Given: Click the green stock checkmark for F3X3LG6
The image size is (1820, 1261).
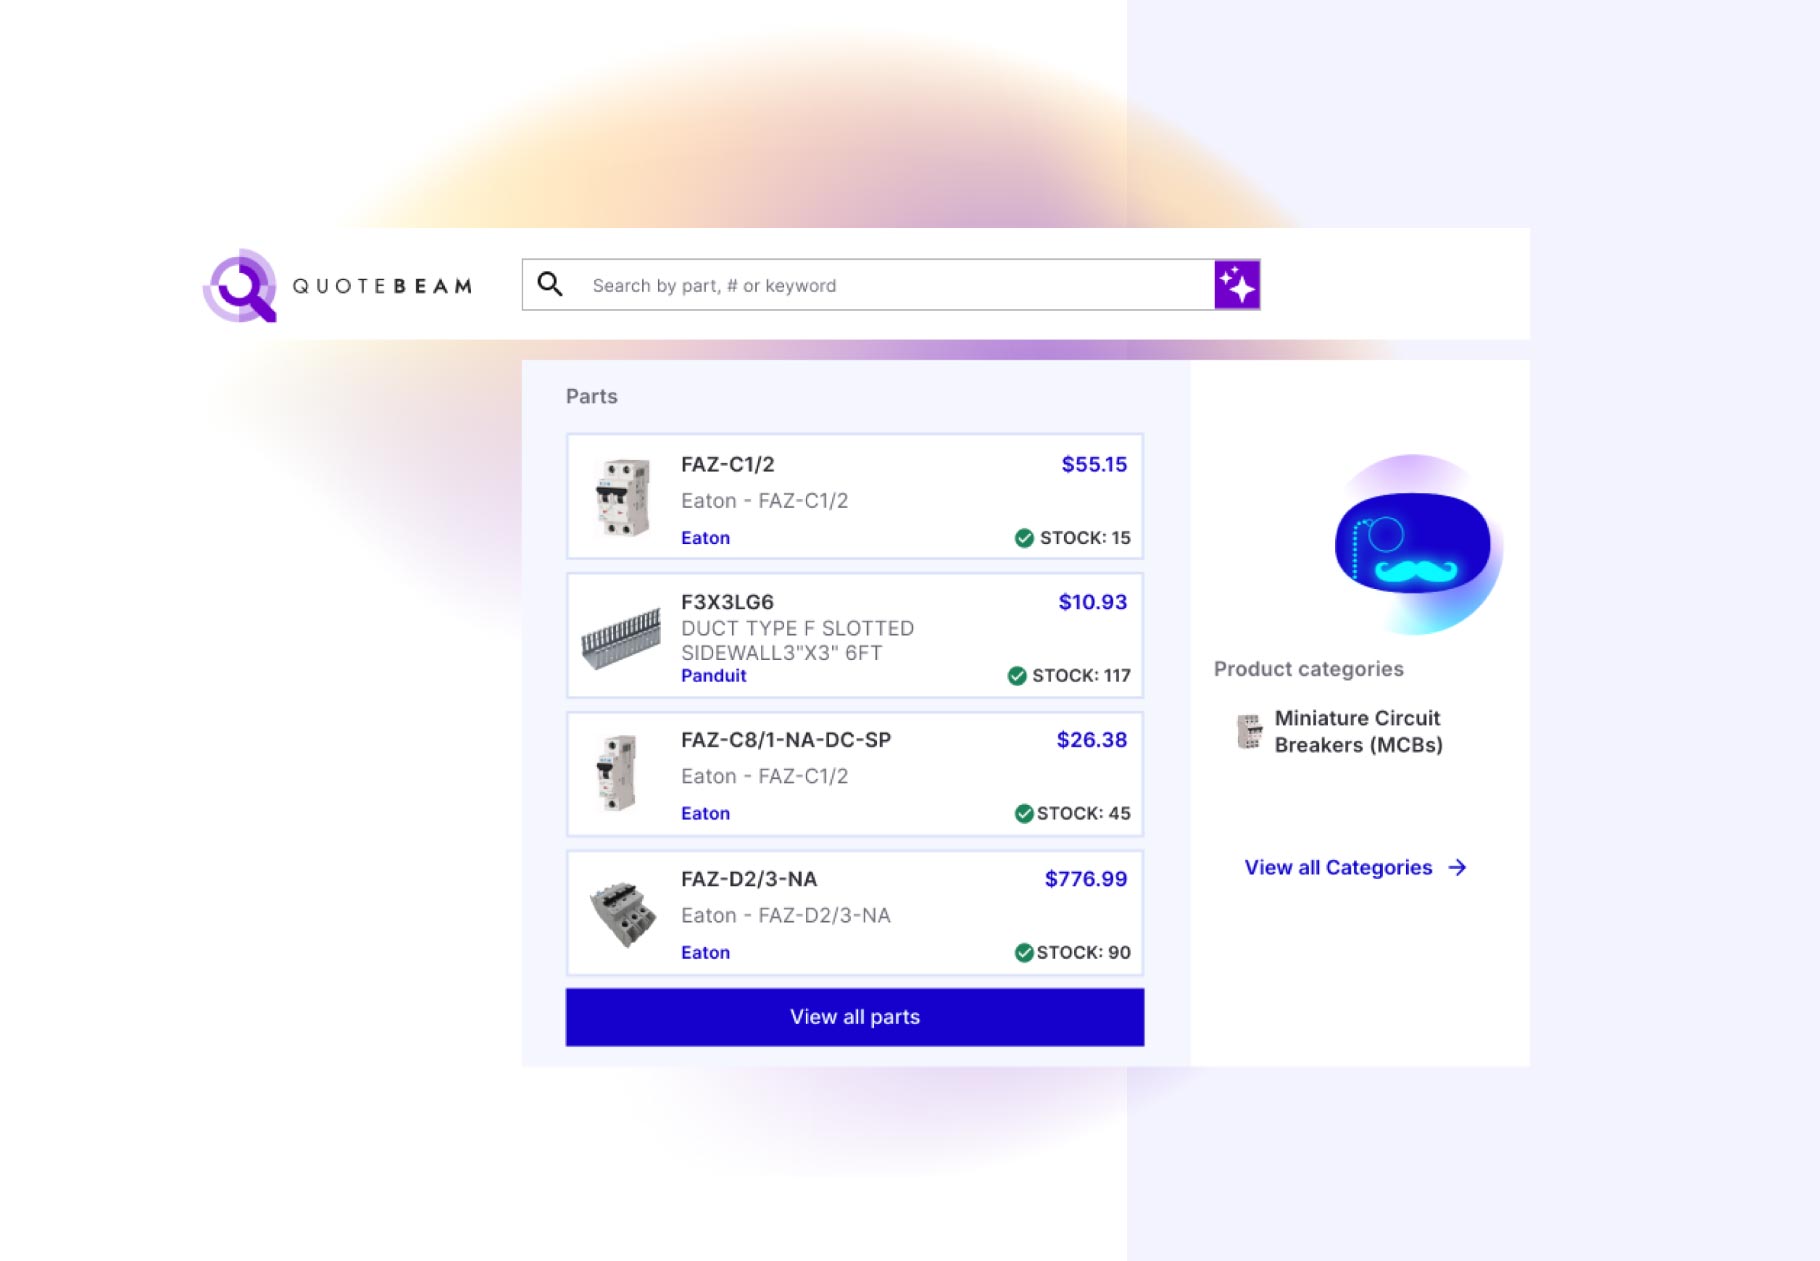Looking at the screenshot, I should [x=1017, y=676].
